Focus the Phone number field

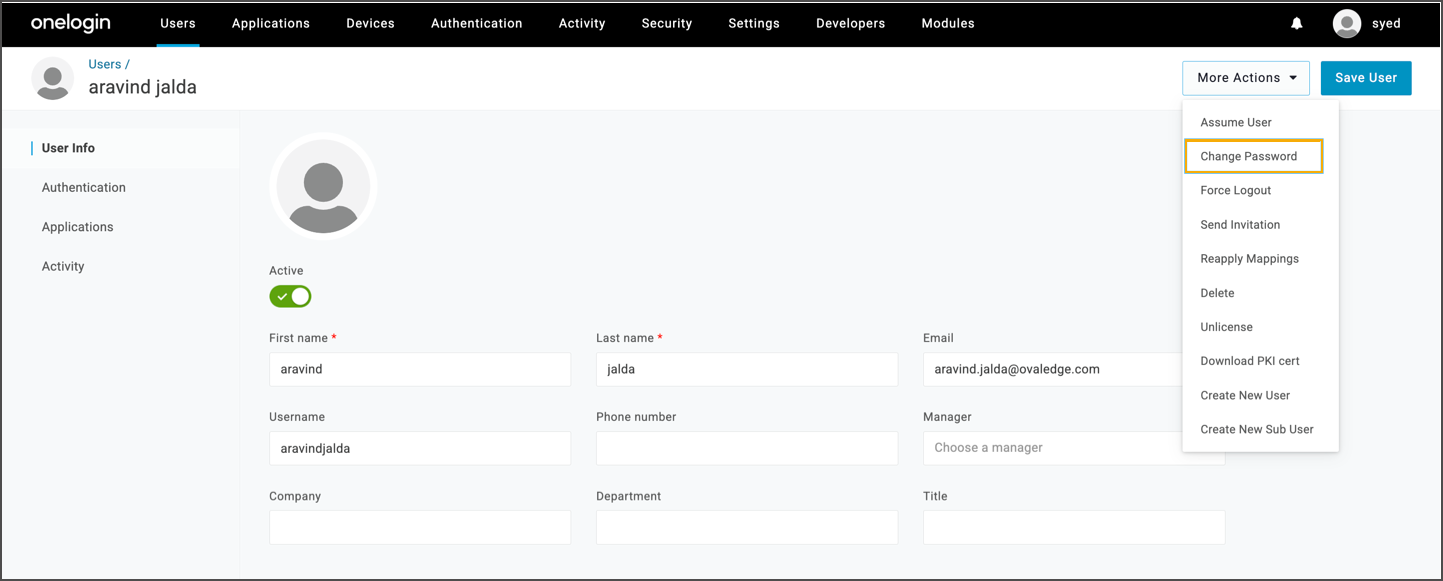(x=747, y=448)
